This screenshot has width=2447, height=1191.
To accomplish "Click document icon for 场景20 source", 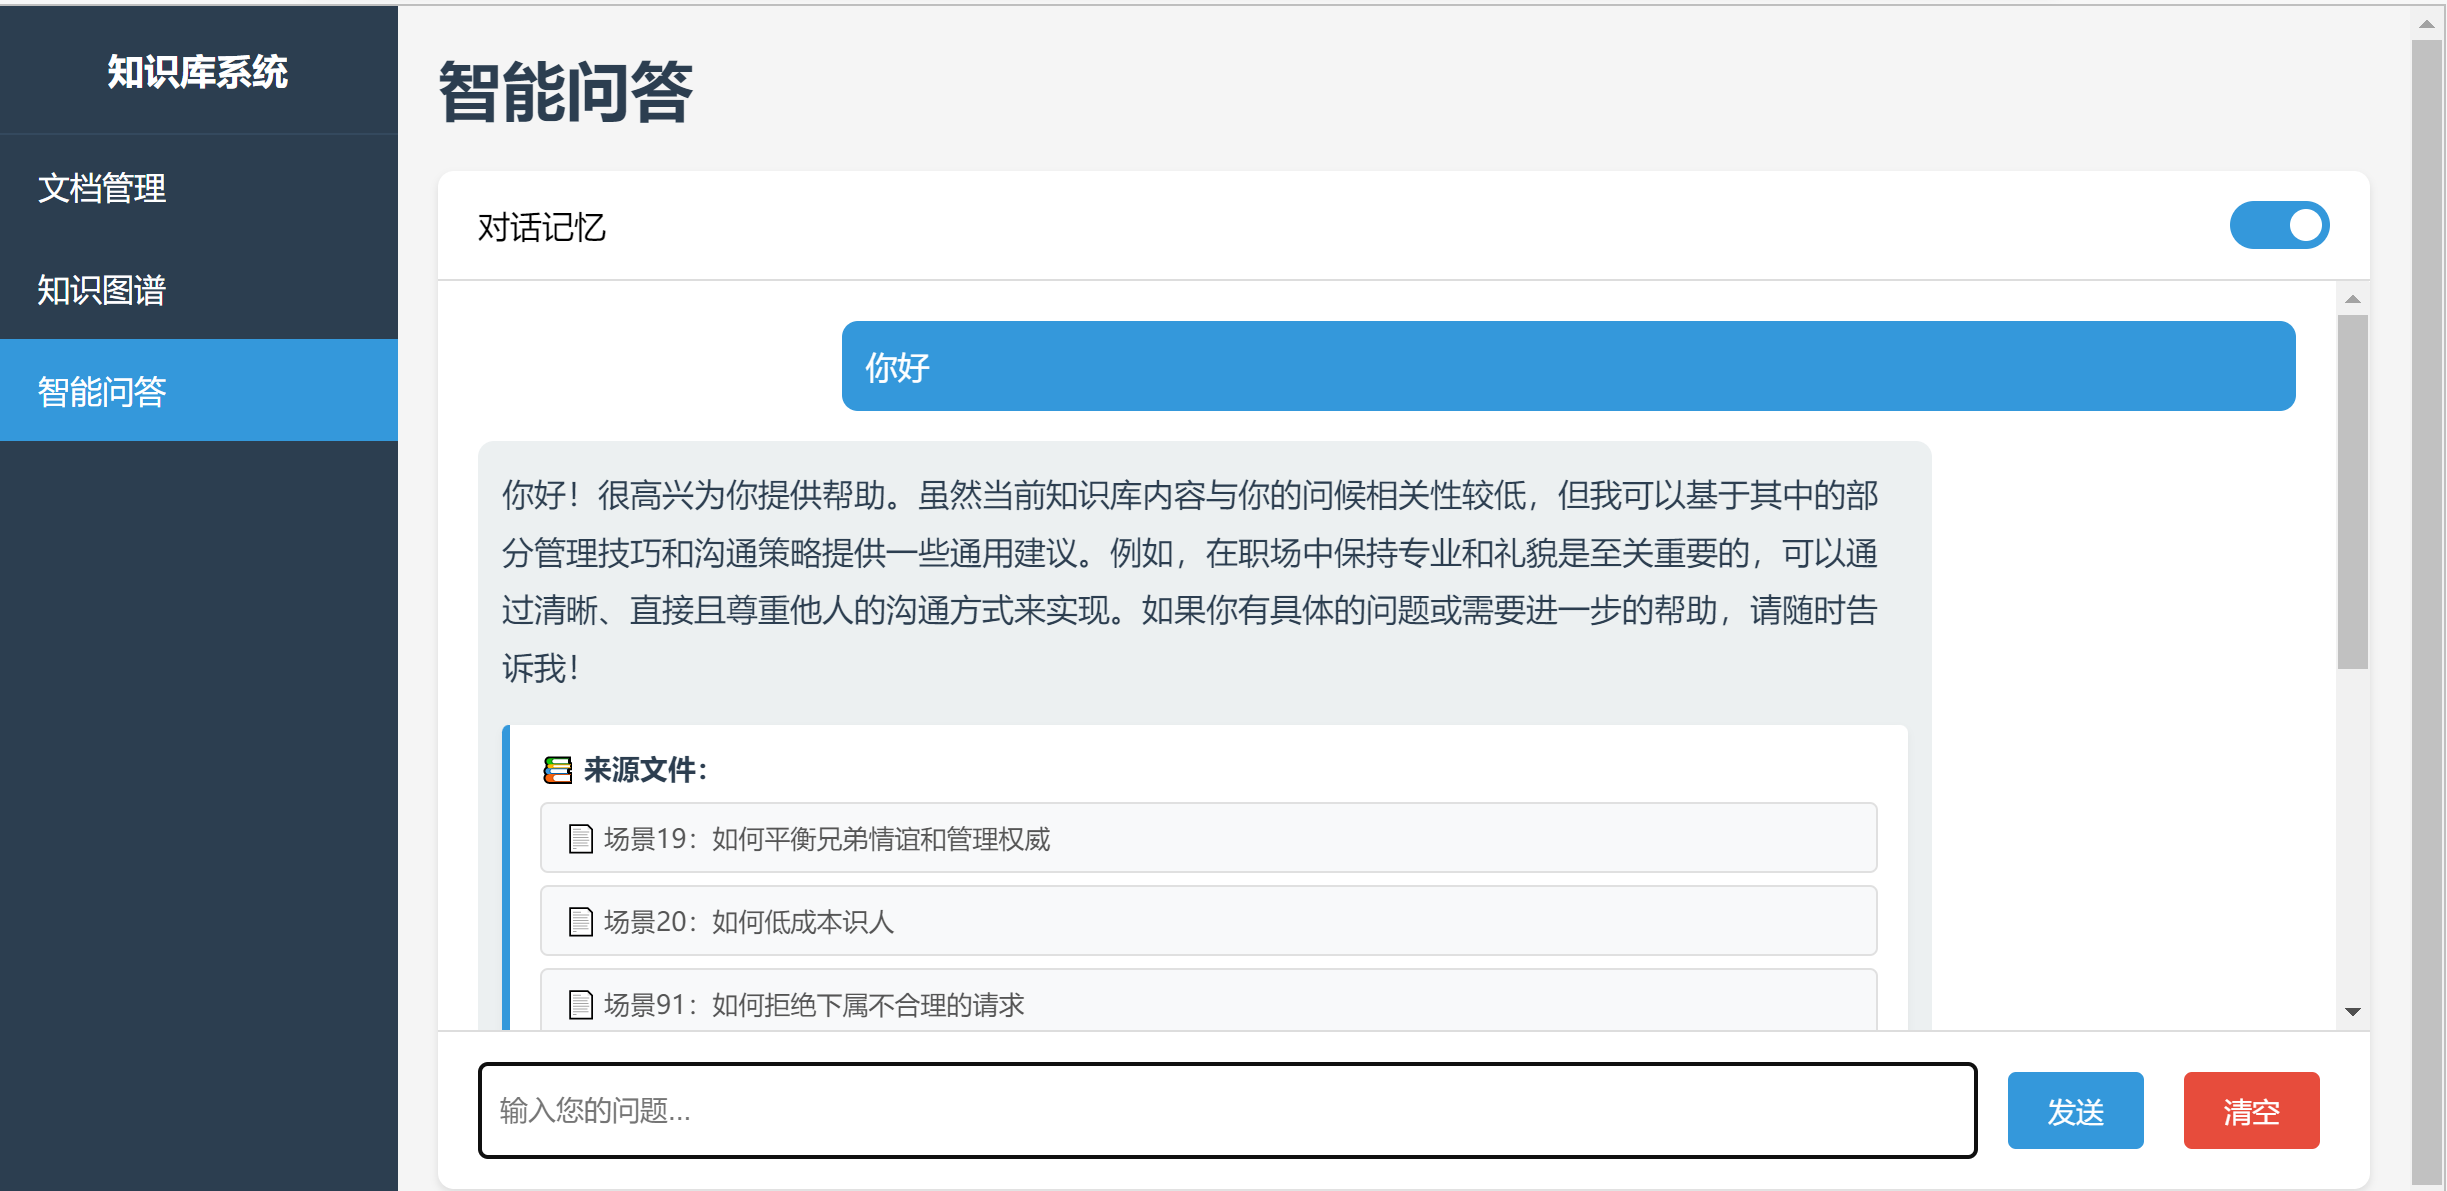I will pyautogui.click(x=581, y=921).
